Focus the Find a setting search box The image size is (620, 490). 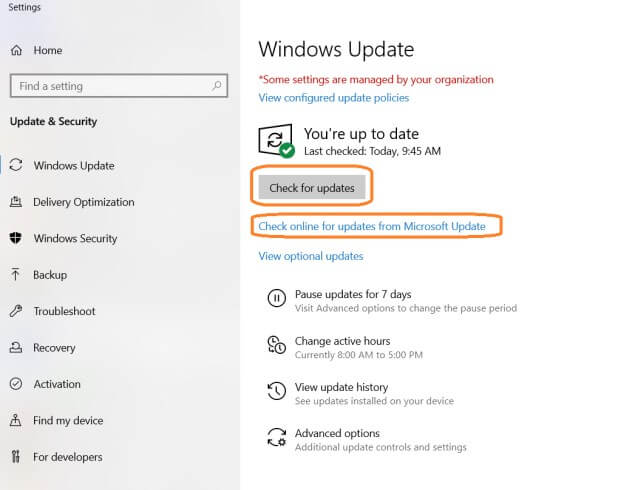[110, 86]
